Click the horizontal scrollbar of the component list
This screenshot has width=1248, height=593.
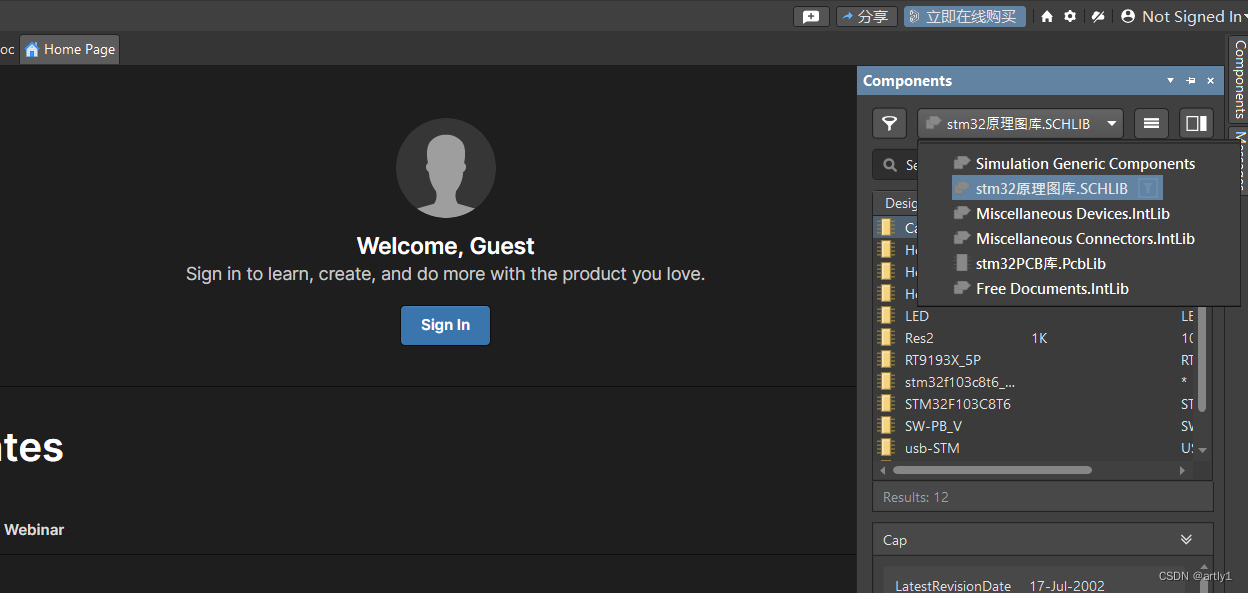tap(990, 470)
